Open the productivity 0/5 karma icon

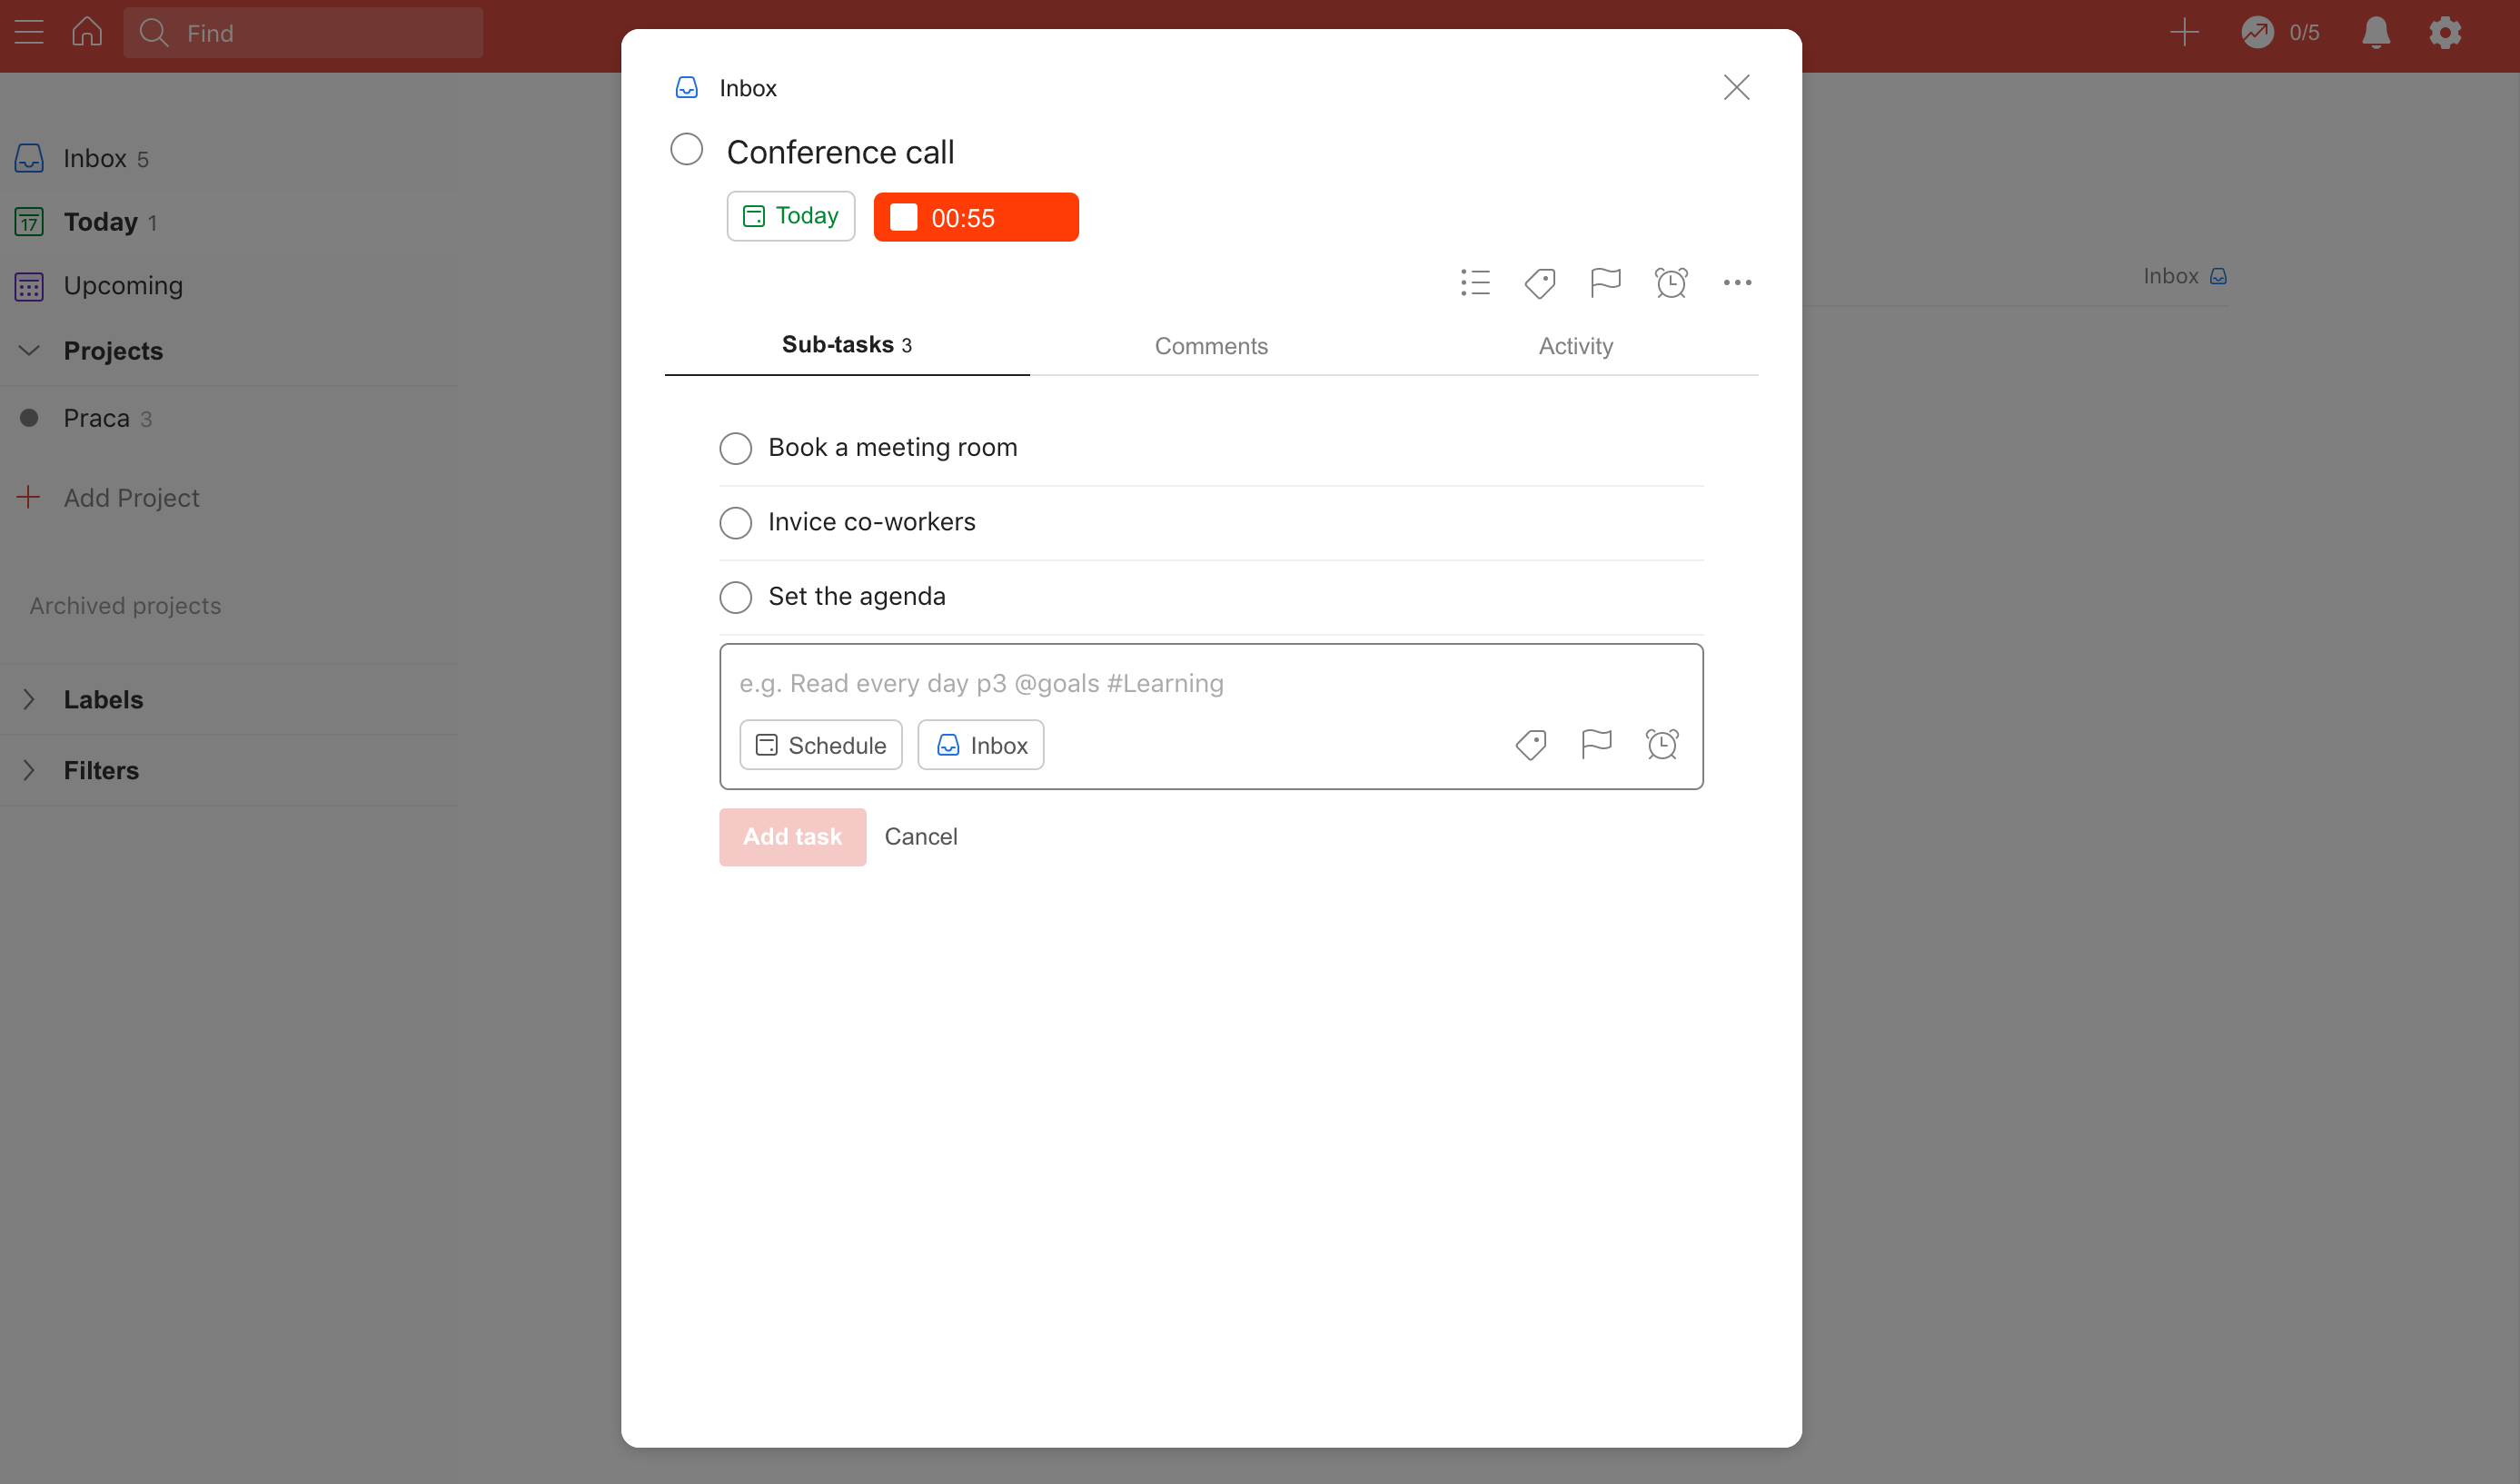click(x=2280, y=33)
